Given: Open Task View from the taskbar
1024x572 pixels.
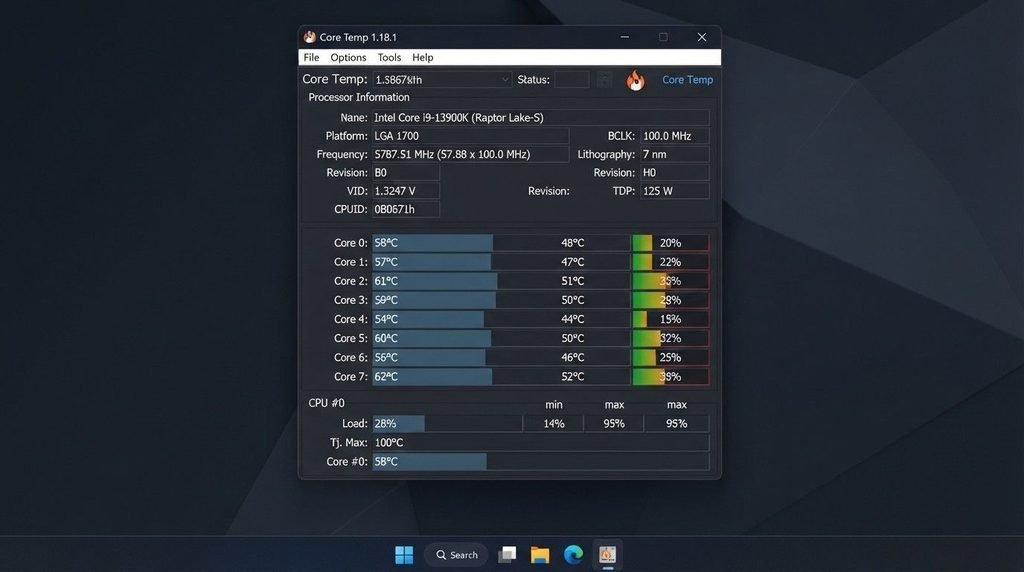Looking at the screenshot, I should [x=507, y=555].
